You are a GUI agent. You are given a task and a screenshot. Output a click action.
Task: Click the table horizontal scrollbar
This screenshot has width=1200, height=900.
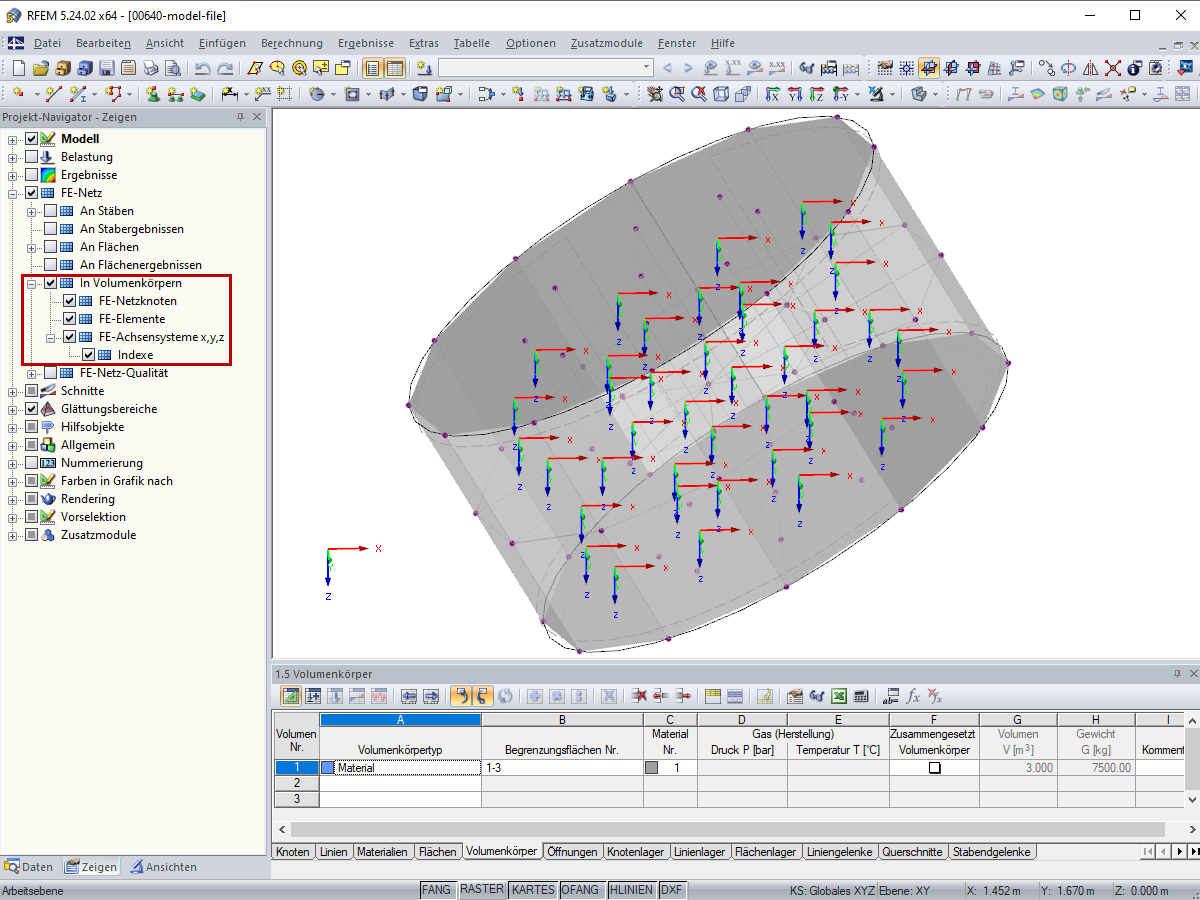pos(728,830)
